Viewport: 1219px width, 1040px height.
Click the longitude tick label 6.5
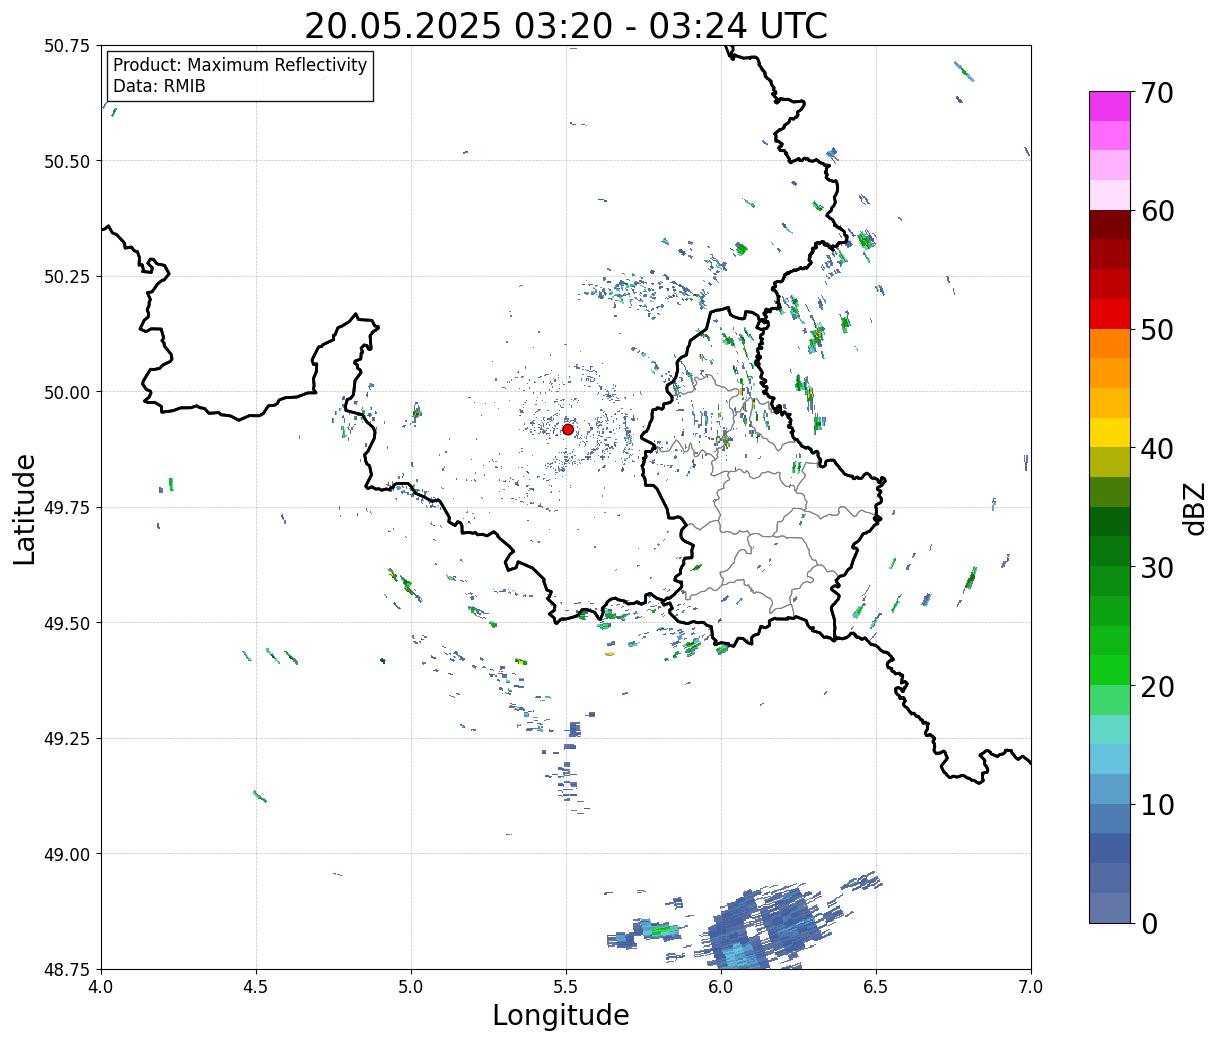[876, 987]
